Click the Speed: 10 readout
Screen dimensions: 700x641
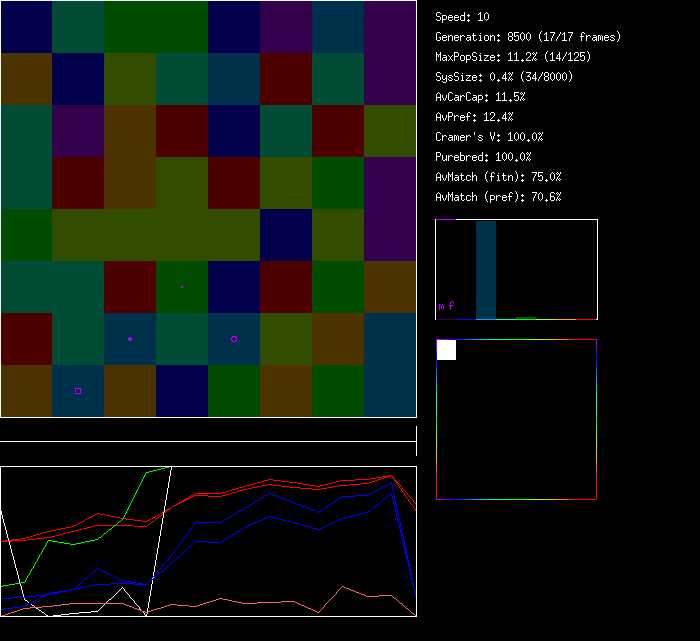coord(463,17)
